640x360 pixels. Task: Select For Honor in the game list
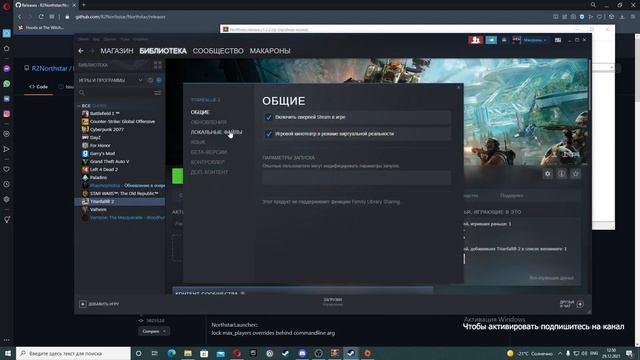click(100, 145)
